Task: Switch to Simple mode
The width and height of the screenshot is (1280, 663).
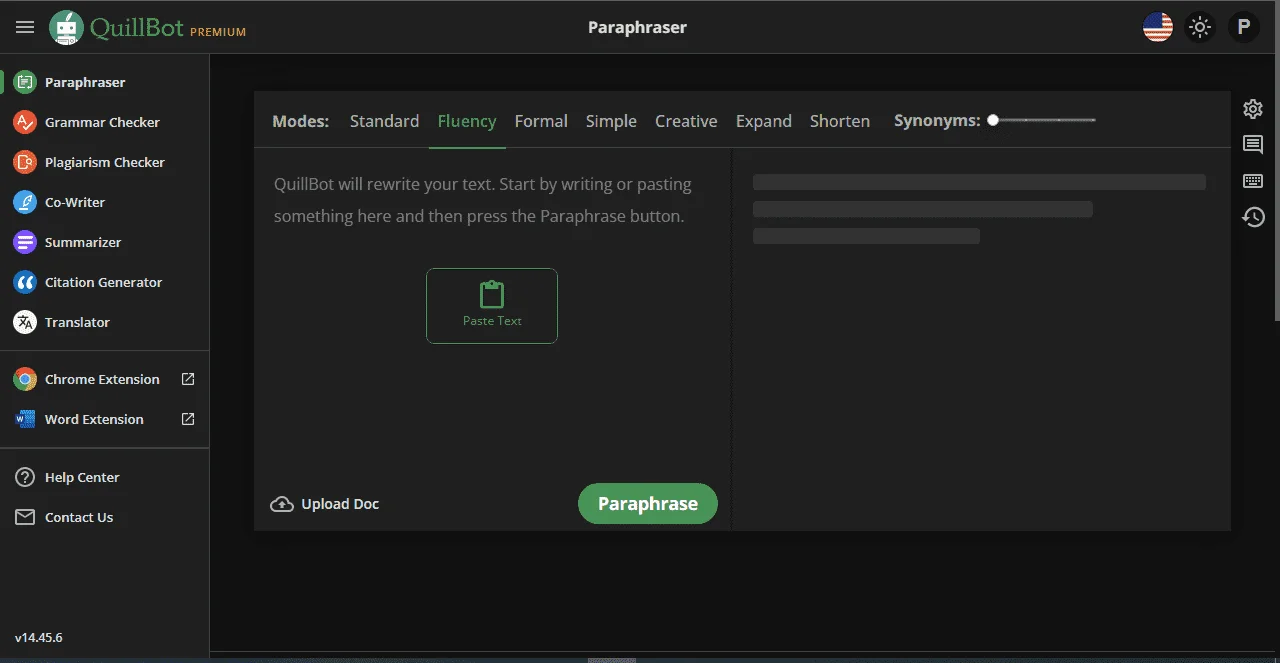Action: (x=611, y=121)
